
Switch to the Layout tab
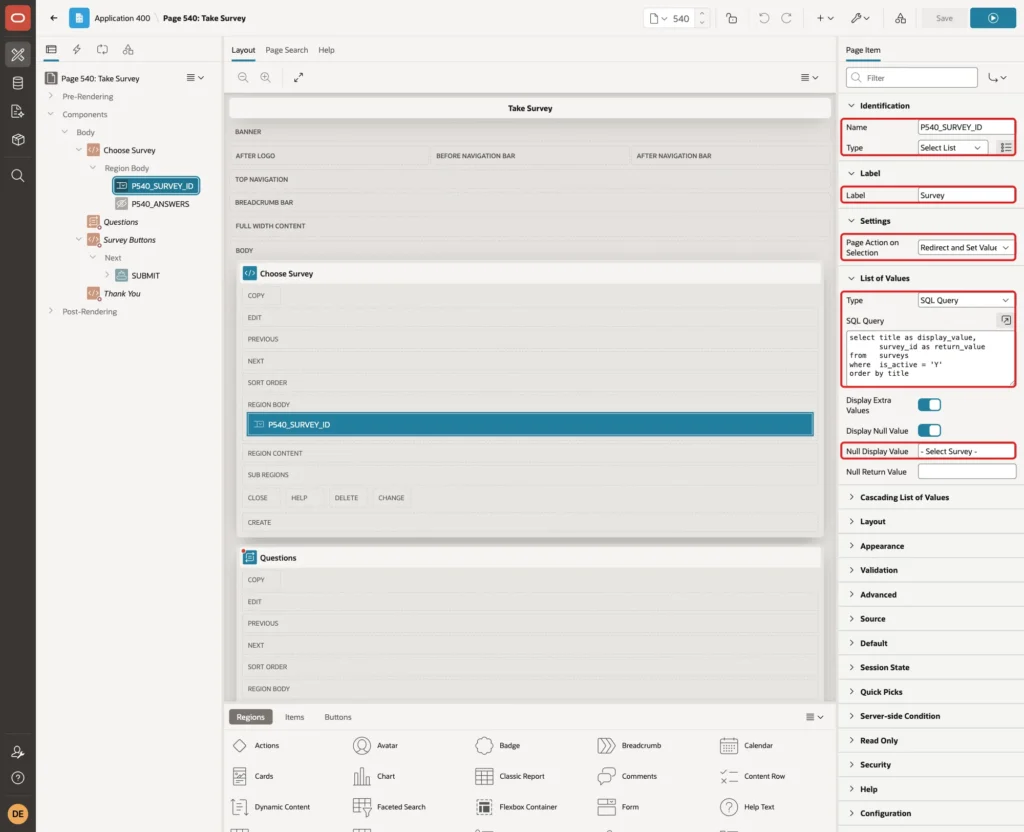tap(243, 50)
